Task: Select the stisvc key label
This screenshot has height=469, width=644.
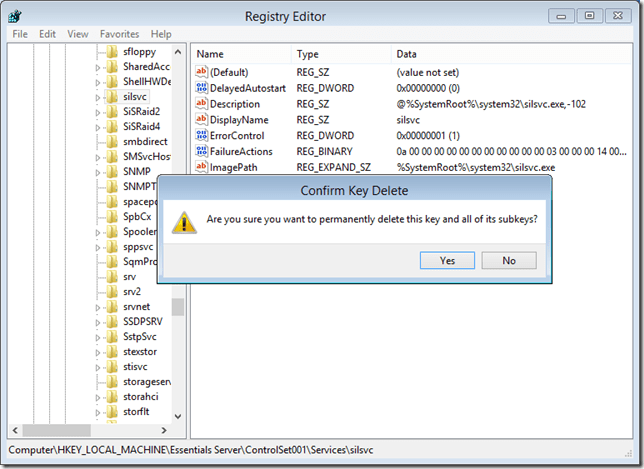Action: tap(135, 367)
